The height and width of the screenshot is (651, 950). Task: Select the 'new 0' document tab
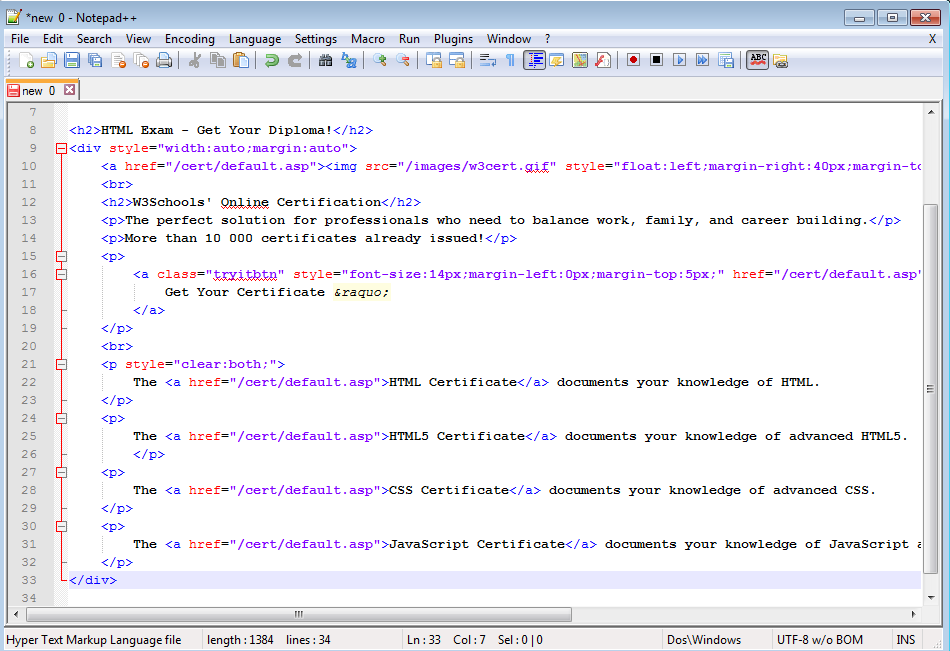38,90
